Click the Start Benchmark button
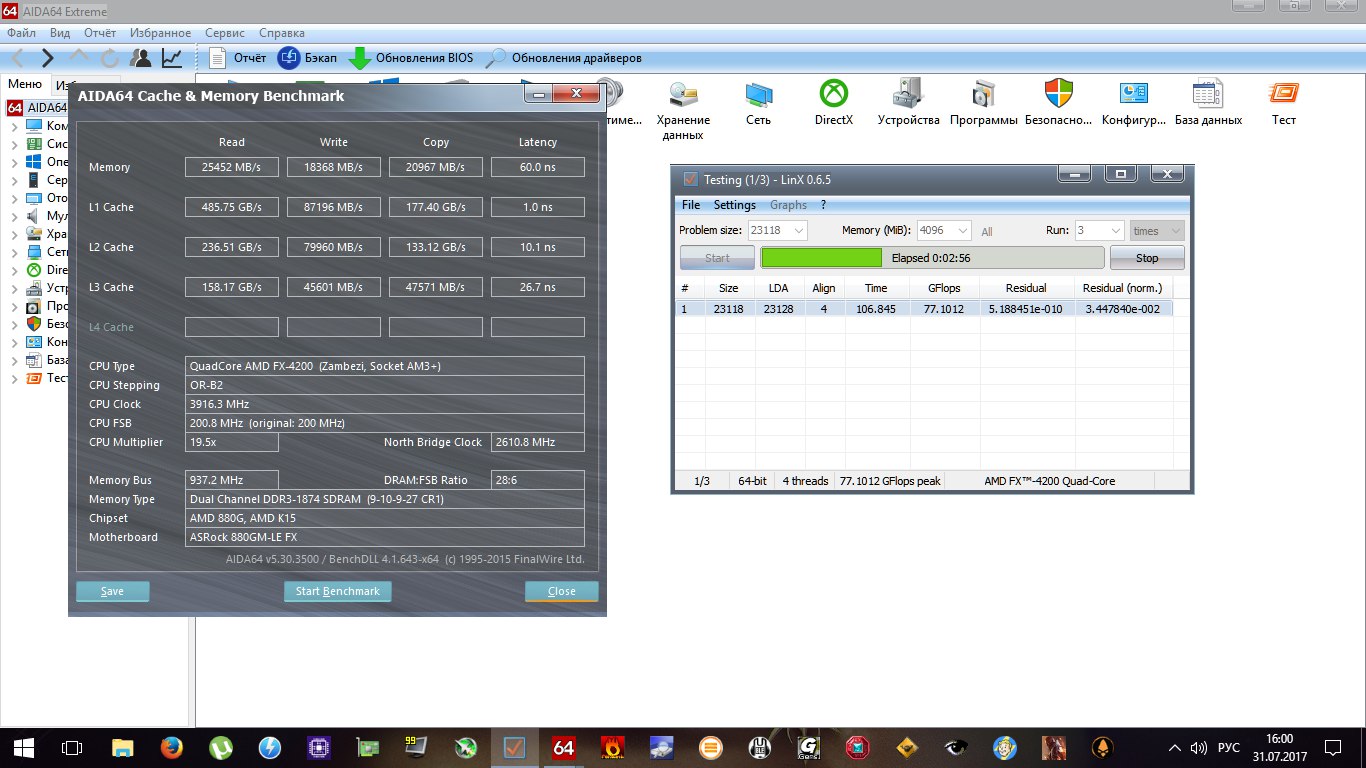This screenshot has height=768, width=1366. coord(338,591)
